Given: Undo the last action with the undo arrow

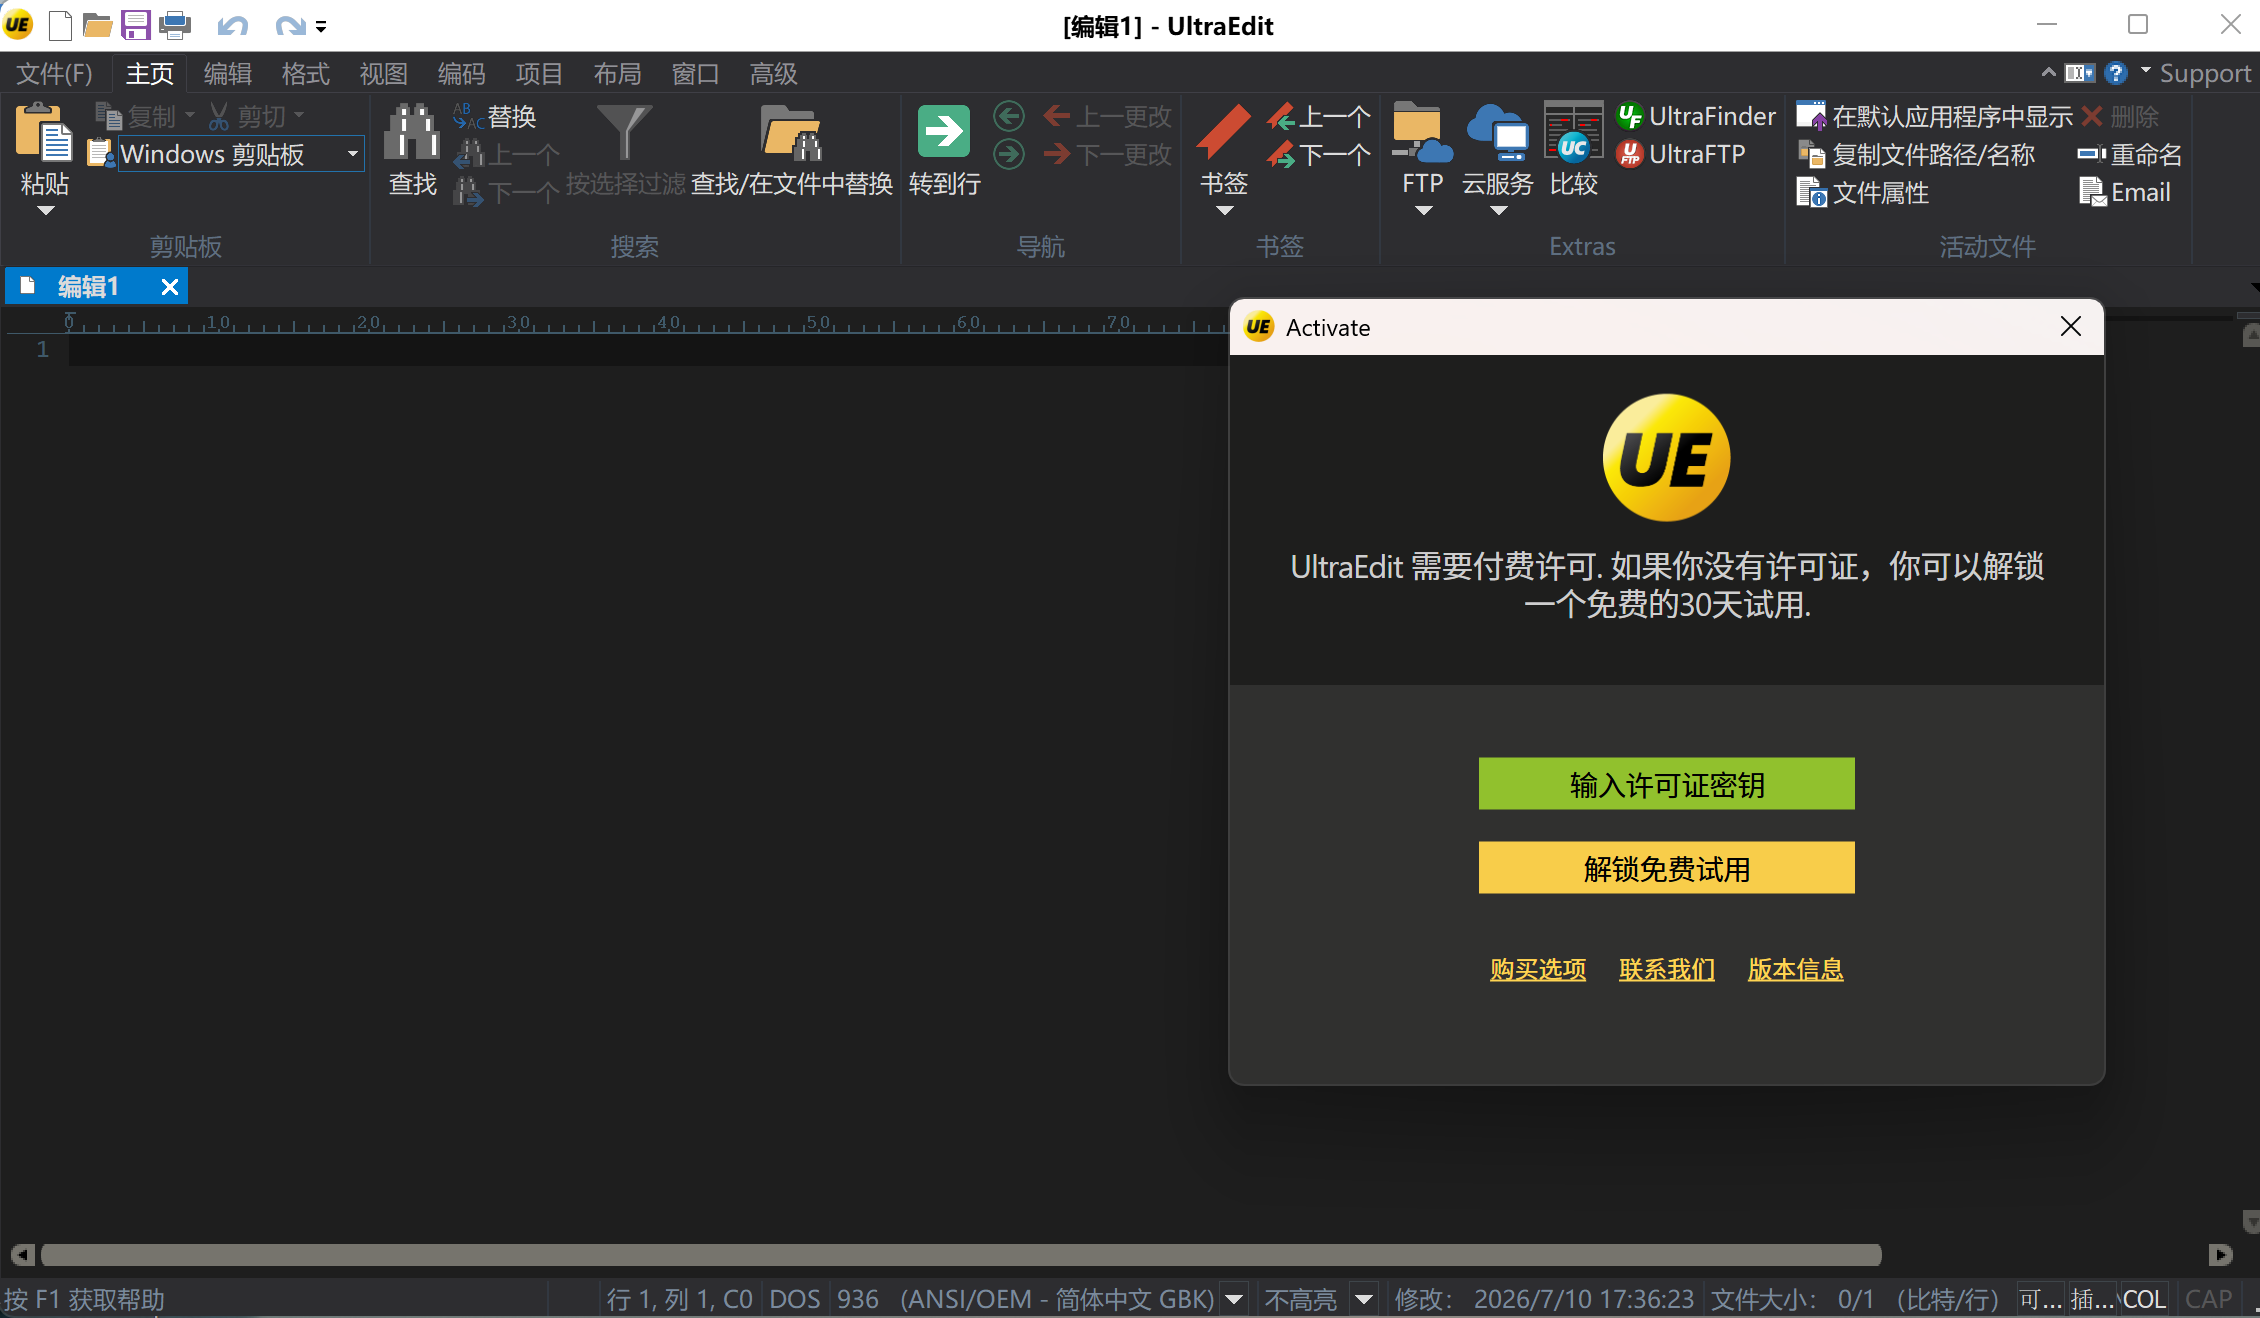Looking at the screenshot, I should 232,26.
